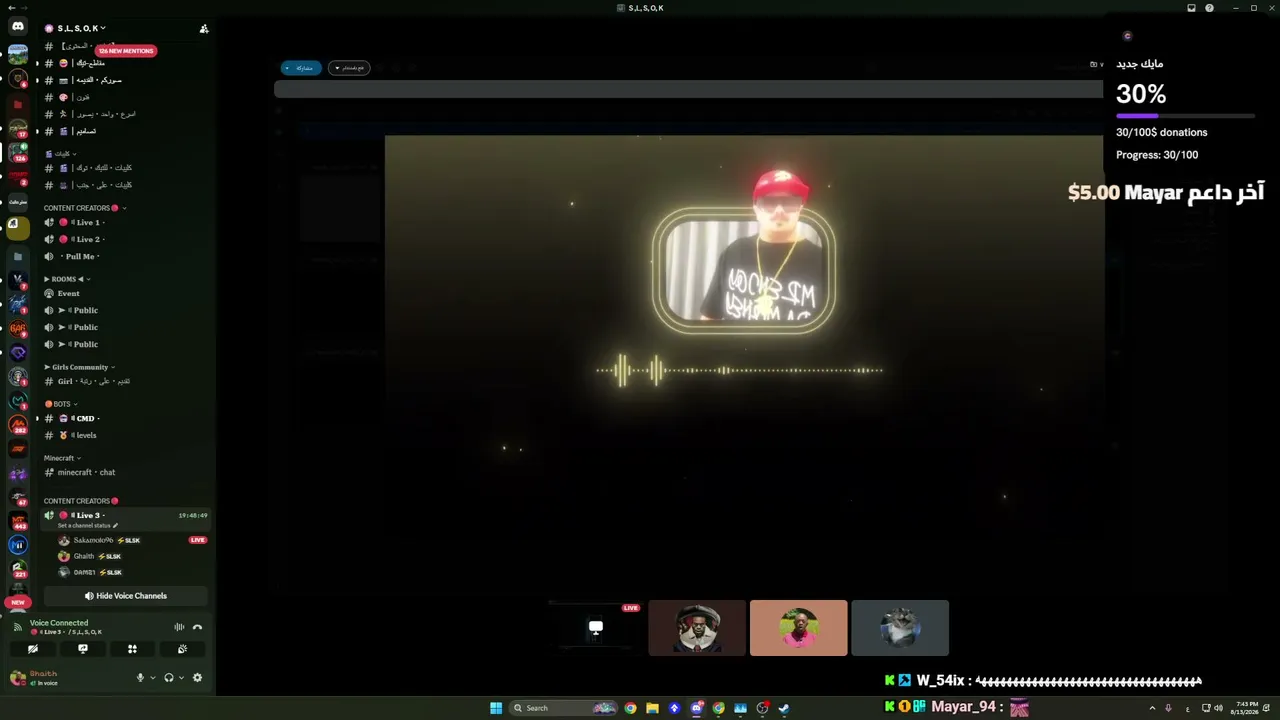
Task: Jump to 126 New Mentions
Action: tap(126, 51)
